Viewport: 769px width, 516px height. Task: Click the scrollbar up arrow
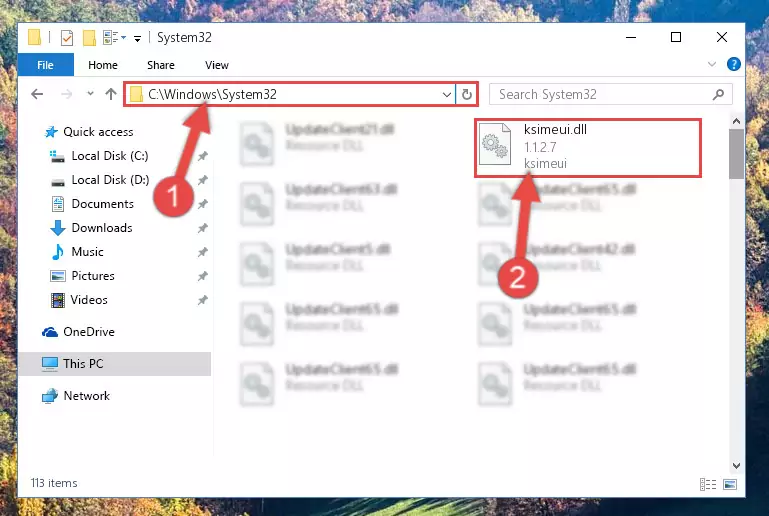pos(736,121)
